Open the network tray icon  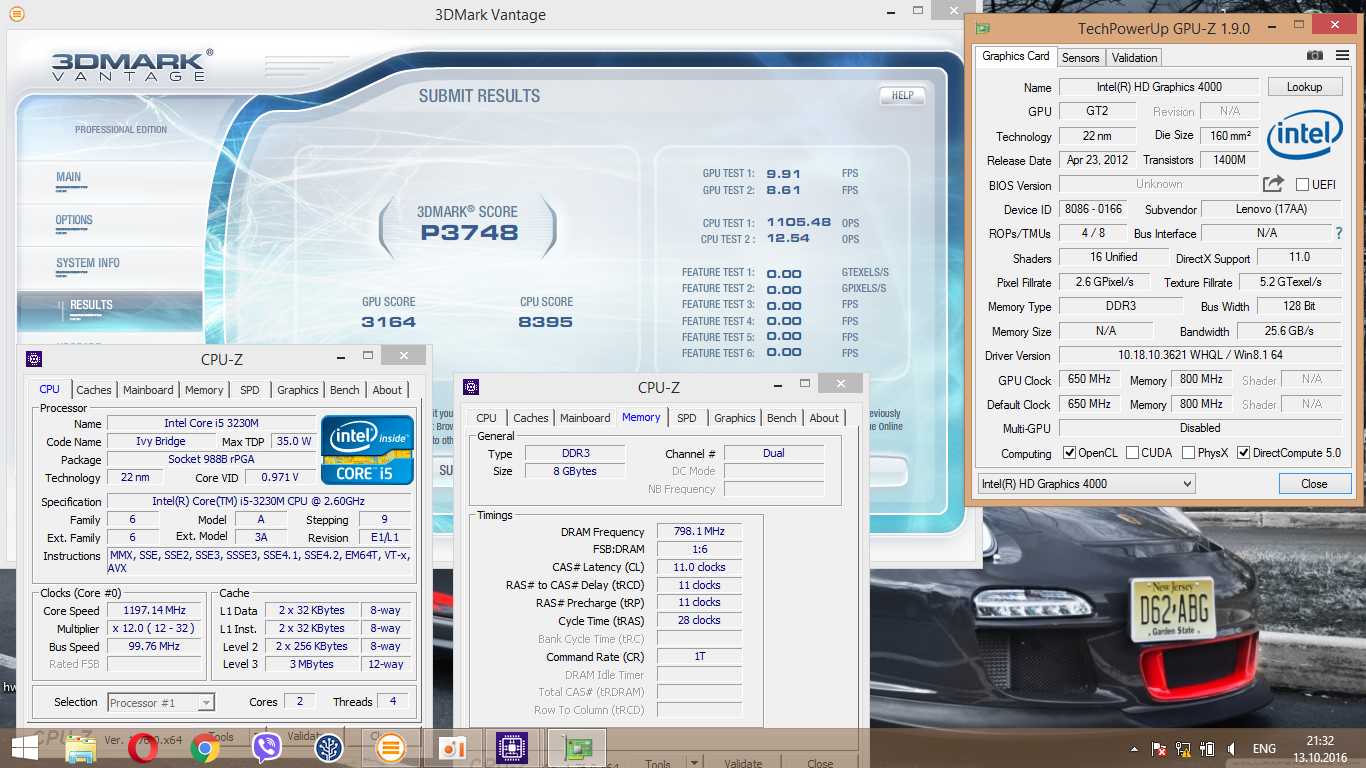[x=1184, y=749]
